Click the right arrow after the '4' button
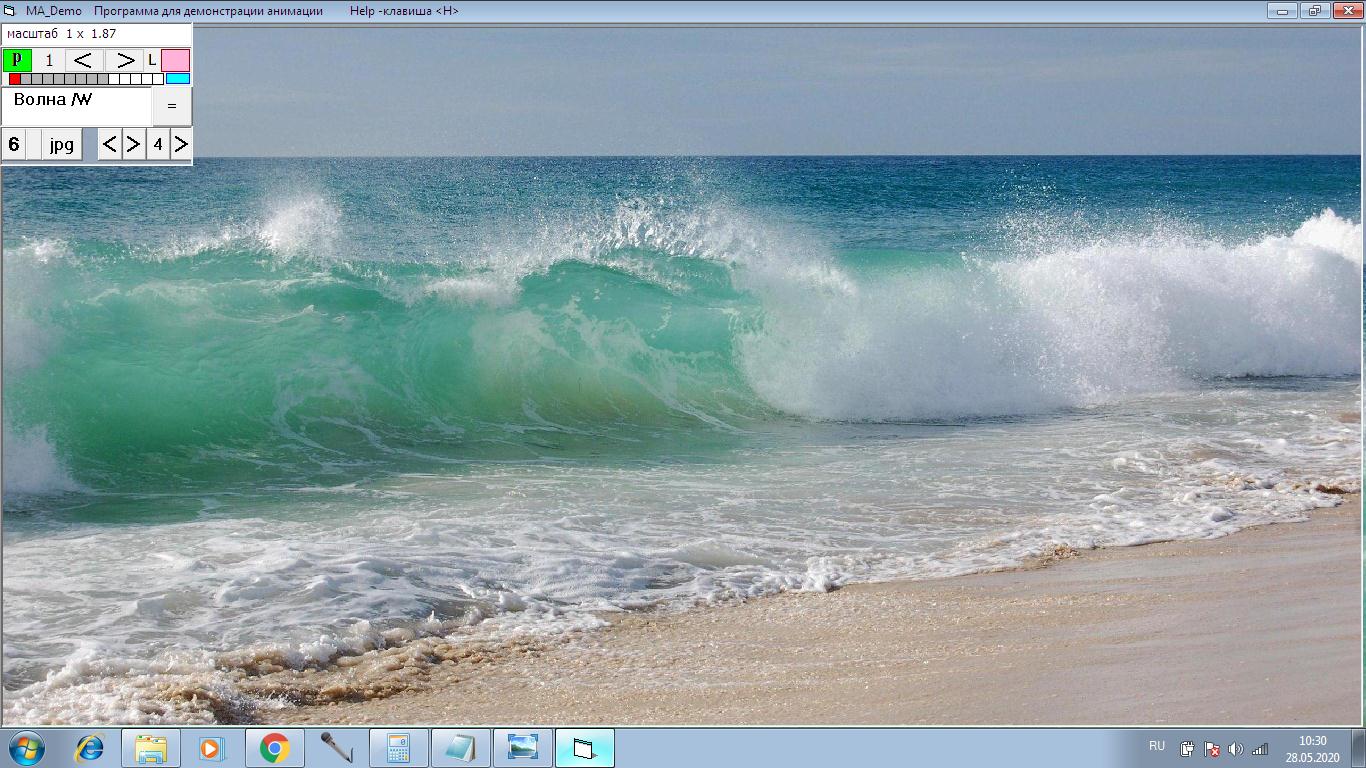1366x768 pixels. point(181,144)
